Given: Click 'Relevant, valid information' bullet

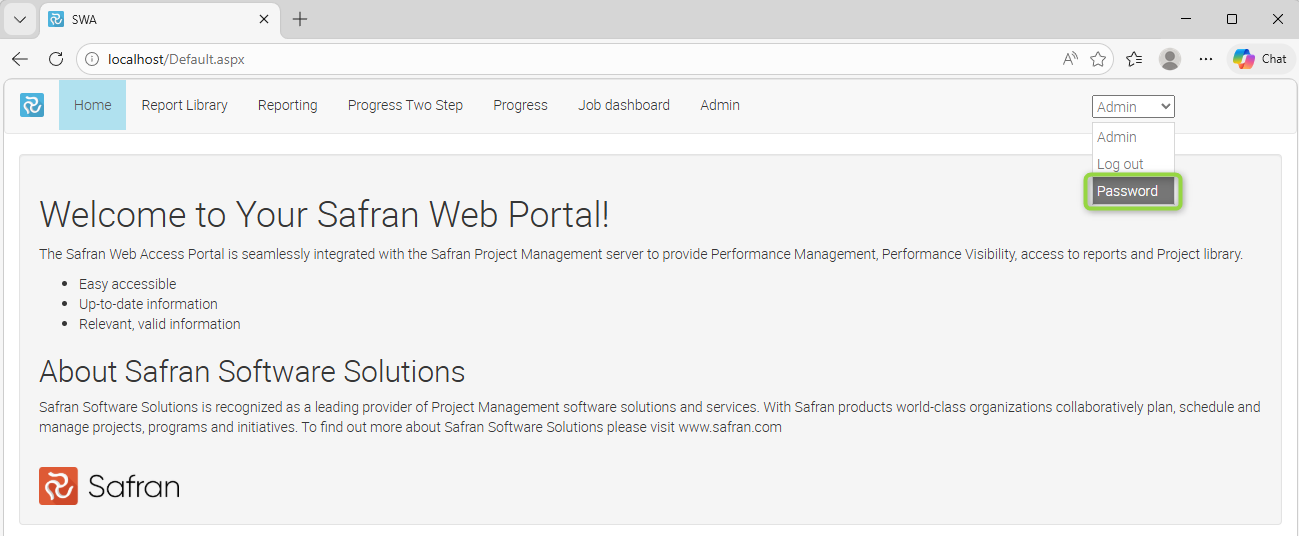Looking at the screenshot, I should tap(160, 324).
